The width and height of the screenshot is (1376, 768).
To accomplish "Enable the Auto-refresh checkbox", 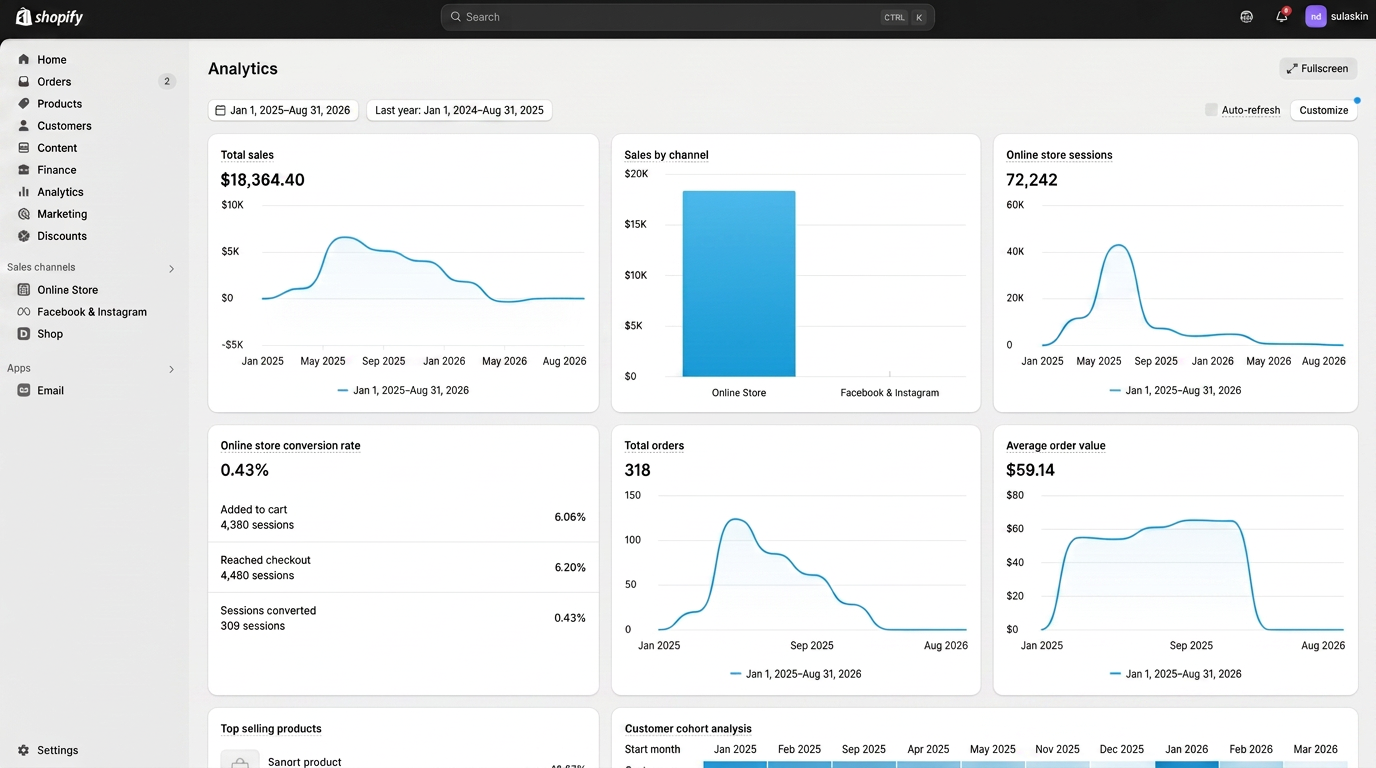I will click(x=1211, y=110).
